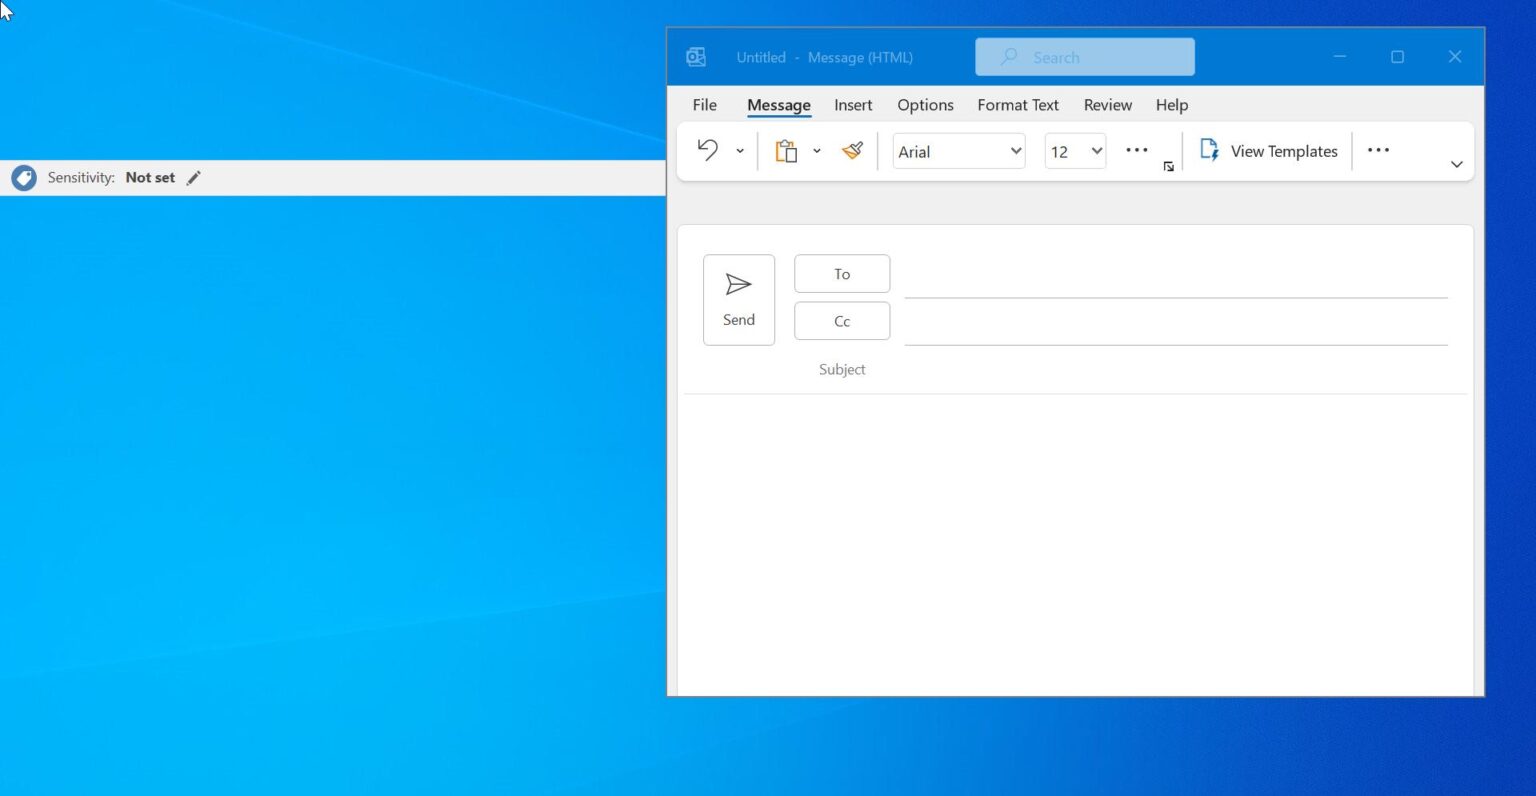Click the dialog launcher arrow near font size
This screenshot has width=1536, height=796.
click(x=1168, y=166)
